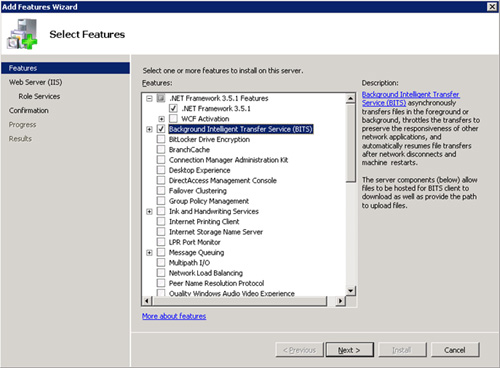500x368 pixels.
Task: Check DirectAccess Management Console
Action: coord(161,181)
